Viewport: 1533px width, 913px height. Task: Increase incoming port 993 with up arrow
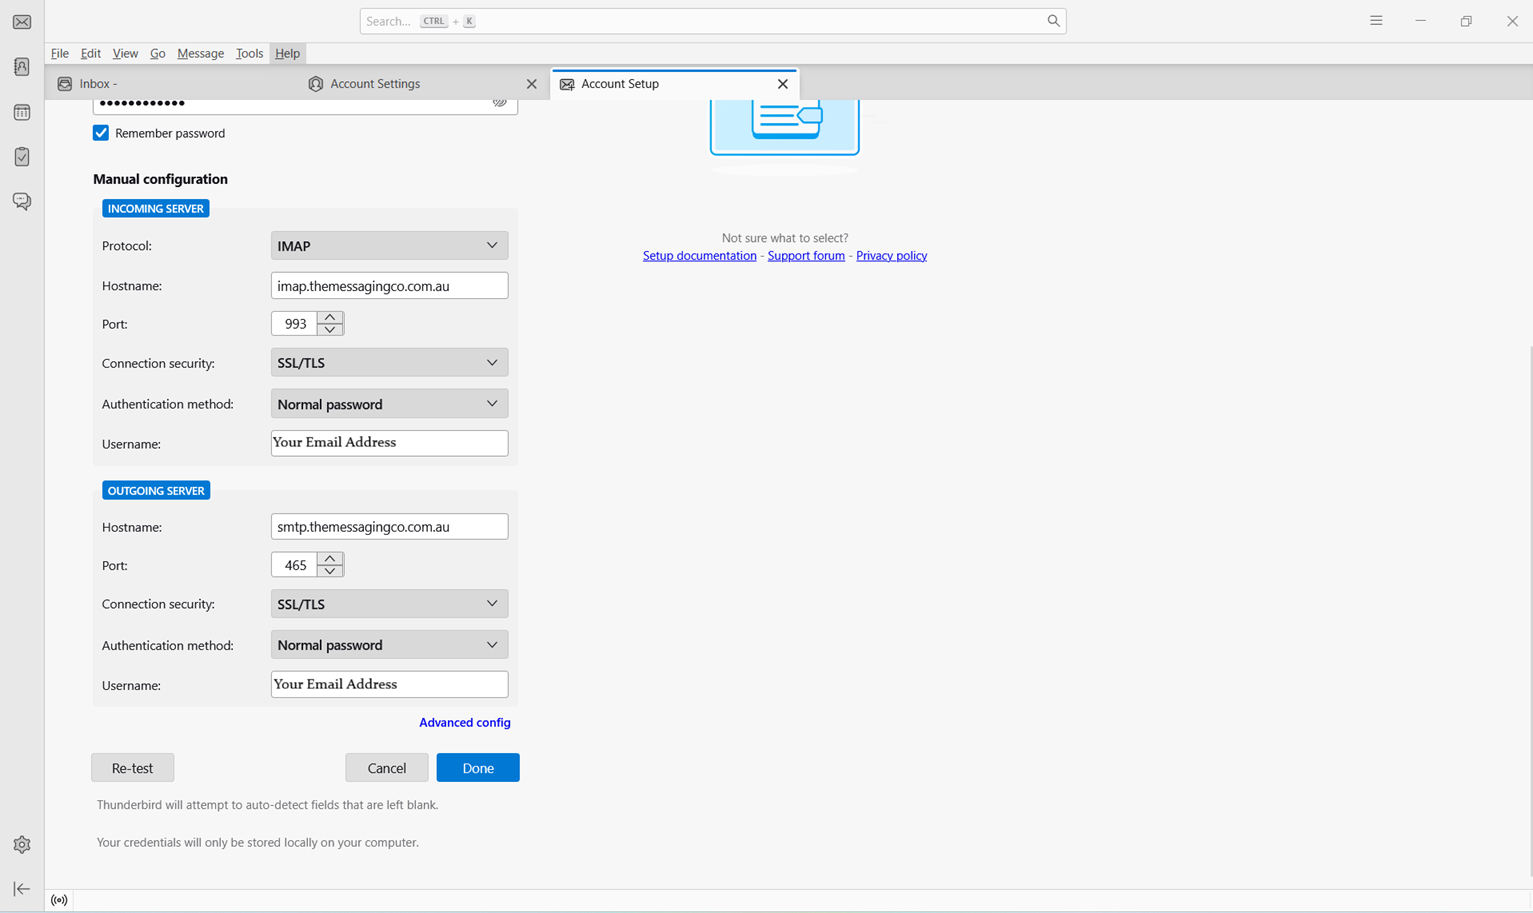click(x=330, y=318)
